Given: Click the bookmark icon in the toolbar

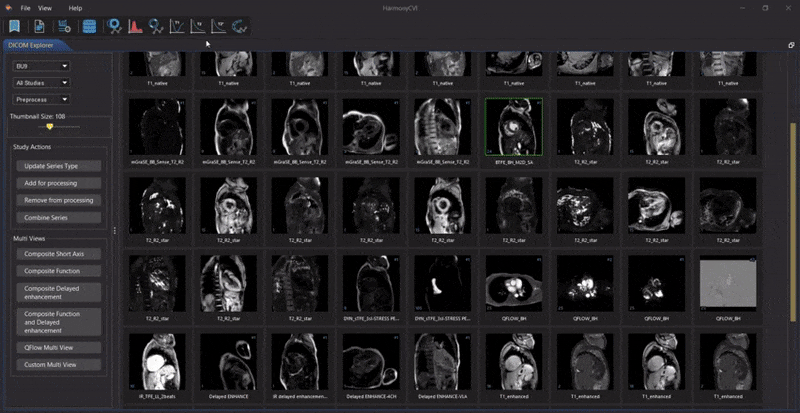Looking at the screenshot, I should pyautogui.click(x=14, y=26).
